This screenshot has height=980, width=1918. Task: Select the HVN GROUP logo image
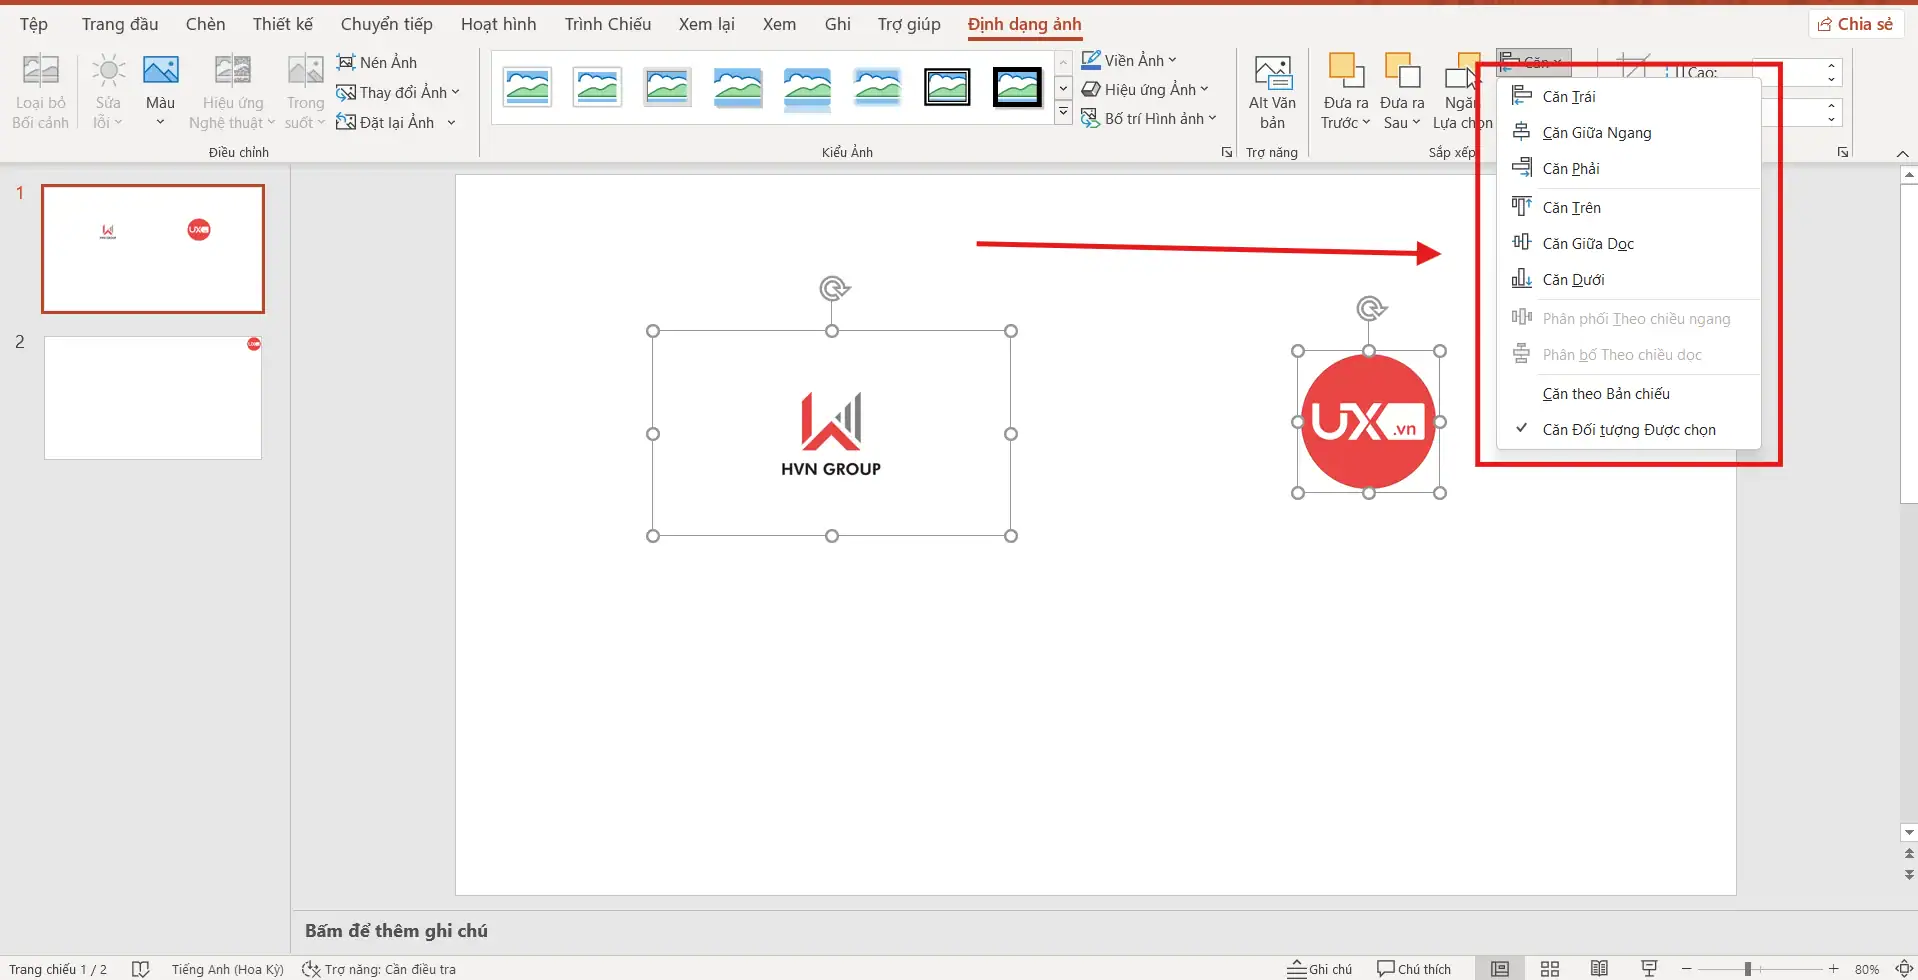pos(831,433)
